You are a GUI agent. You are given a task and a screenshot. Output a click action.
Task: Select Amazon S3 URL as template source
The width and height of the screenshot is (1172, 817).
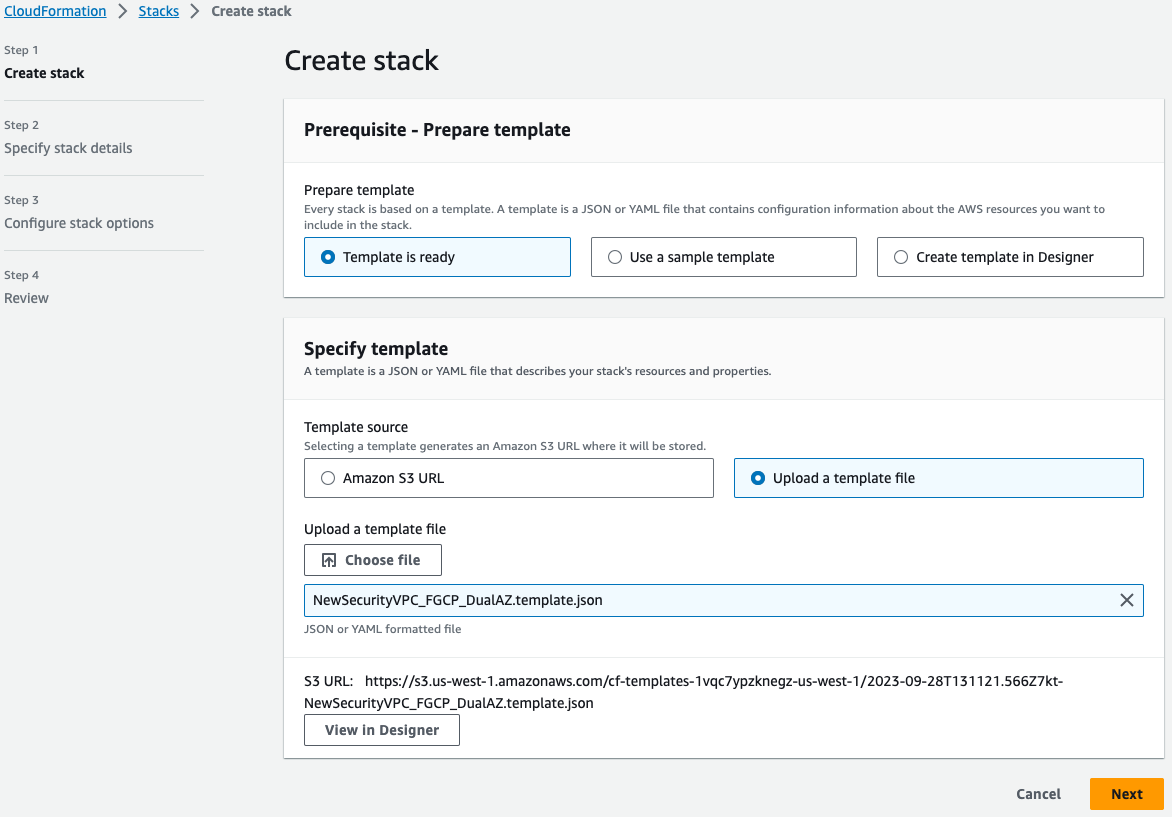[x=508, y=478]
